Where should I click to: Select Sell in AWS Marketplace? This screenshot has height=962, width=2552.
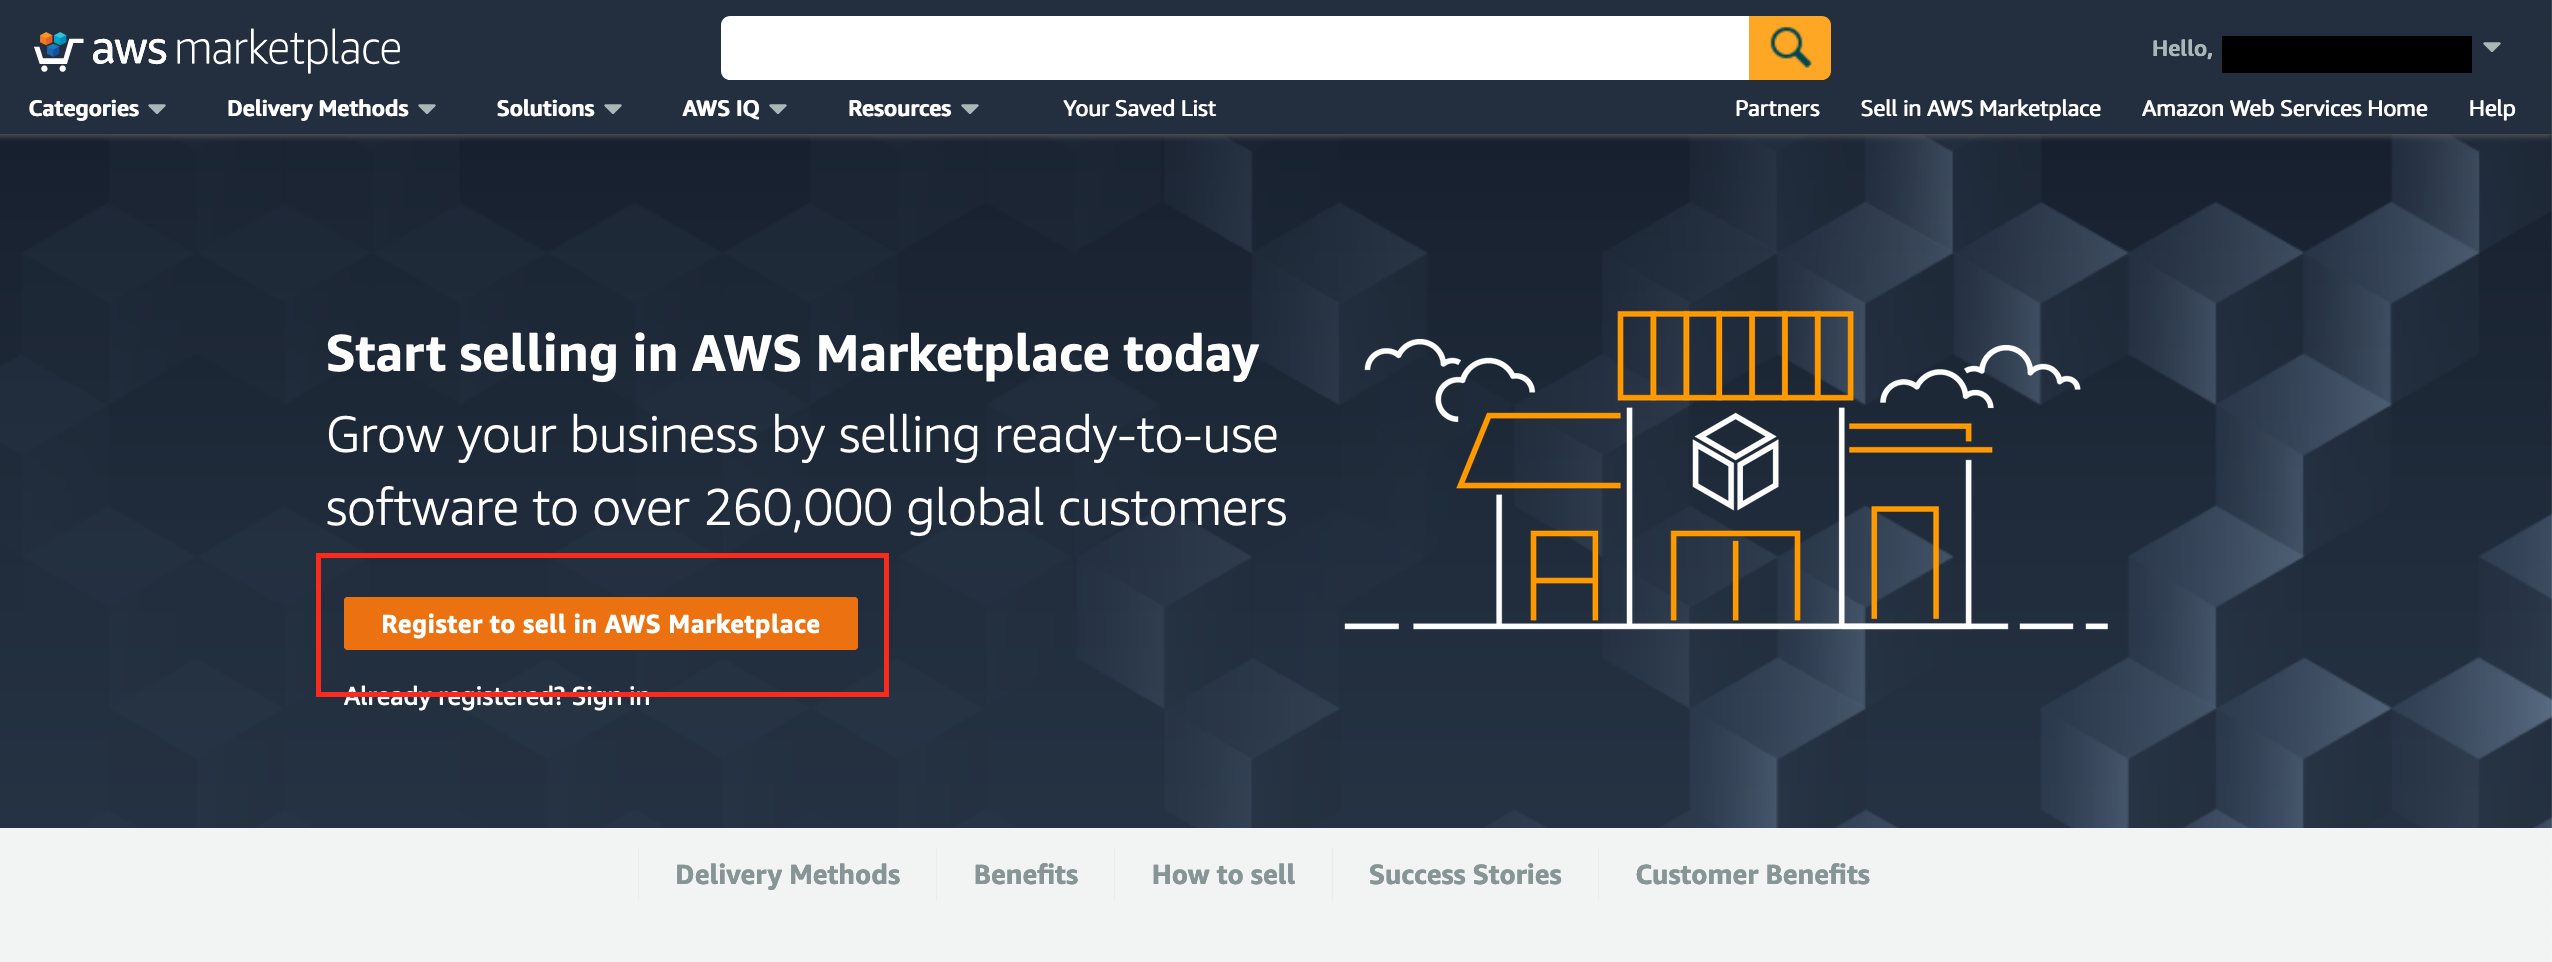coord(1980,108)
